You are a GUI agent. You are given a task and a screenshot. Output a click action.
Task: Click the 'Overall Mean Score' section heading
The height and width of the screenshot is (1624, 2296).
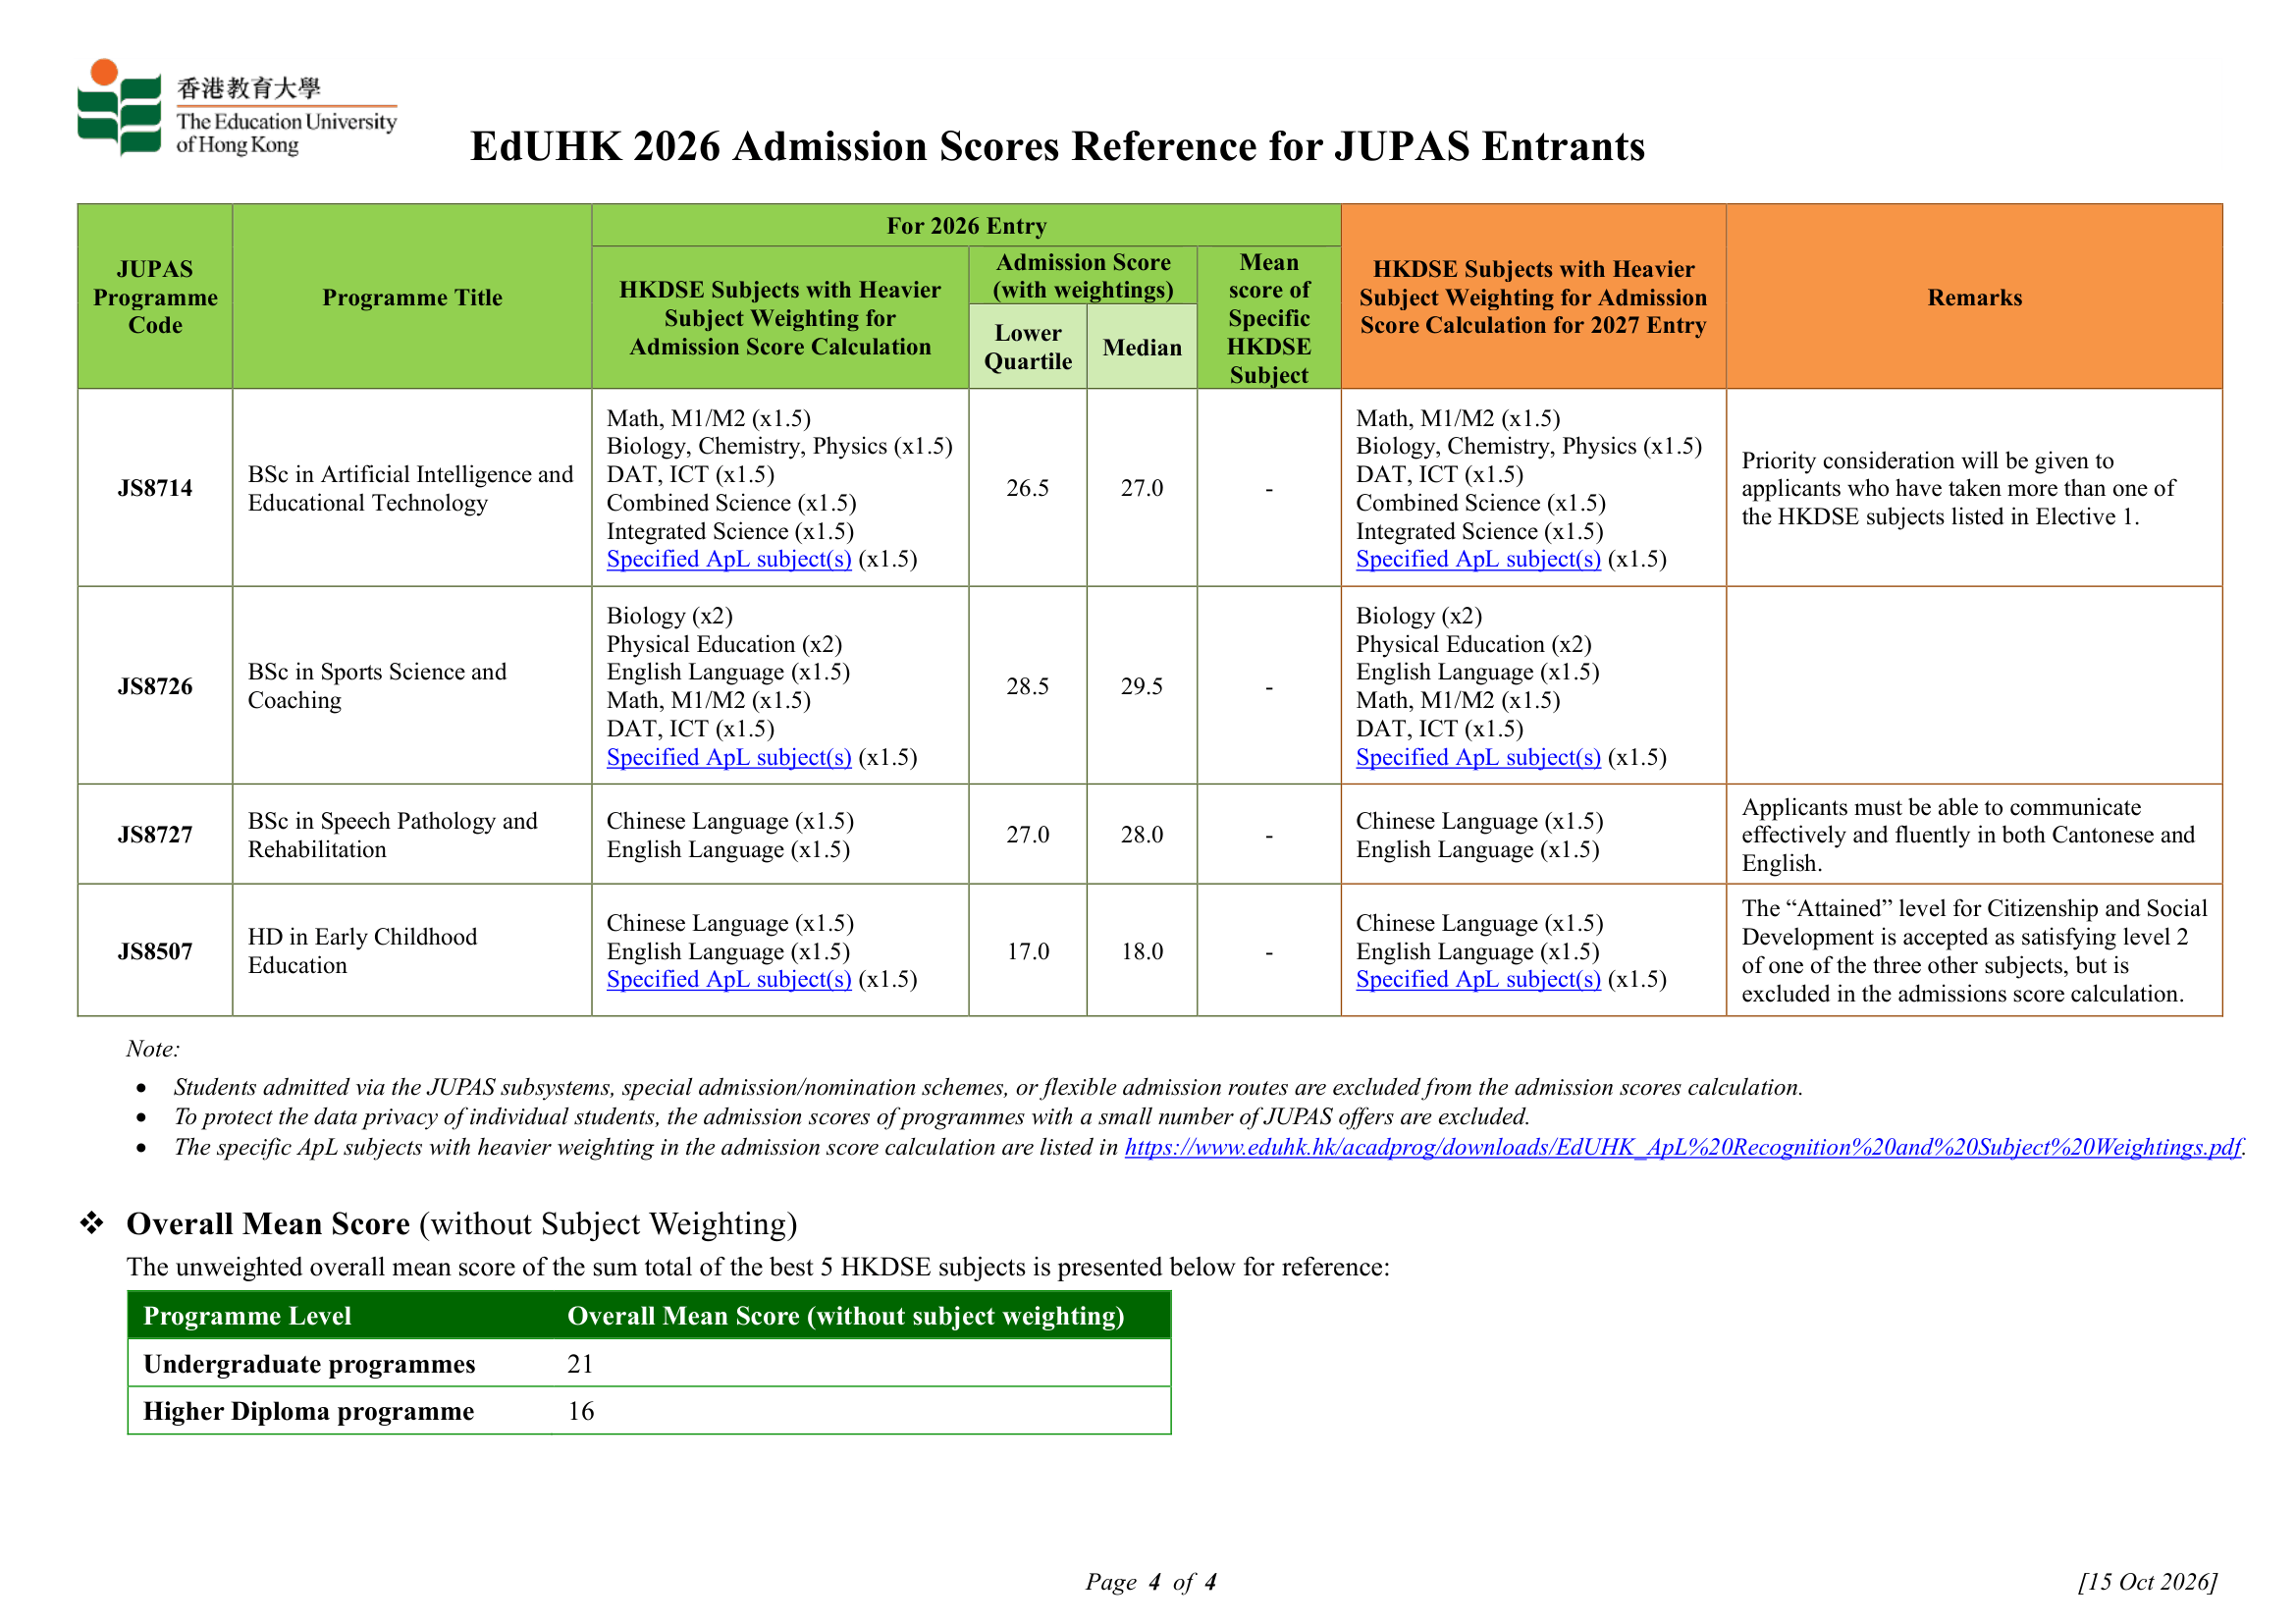(x=461, y=1224)
